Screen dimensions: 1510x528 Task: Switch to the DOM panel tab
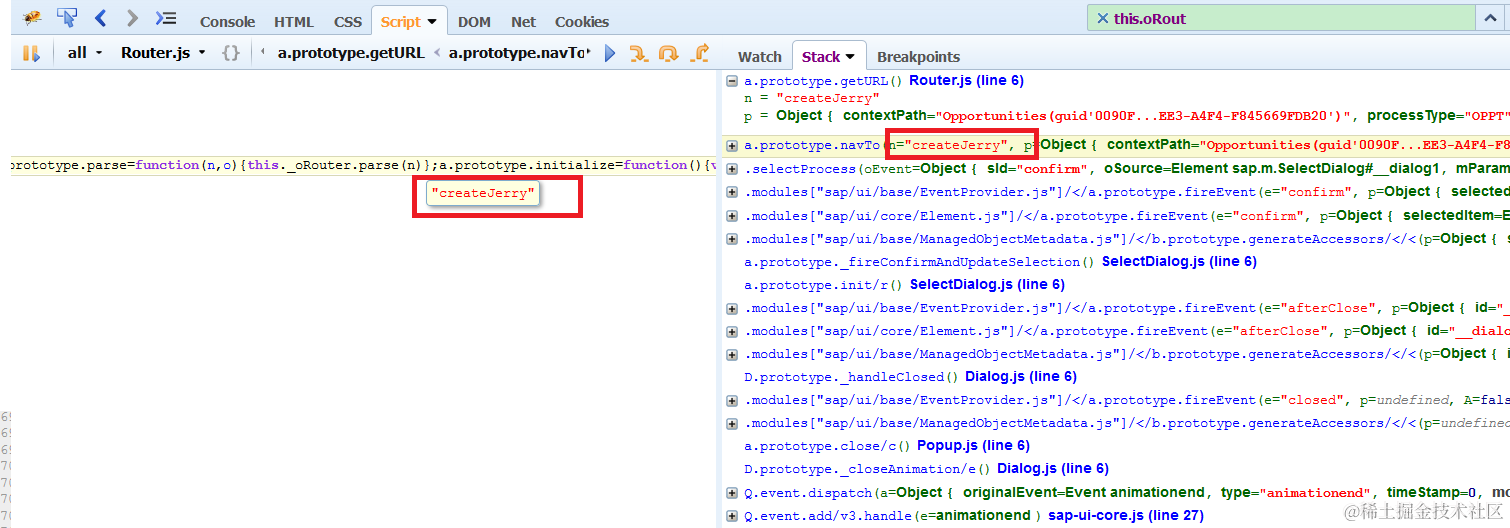pos(474,21)
